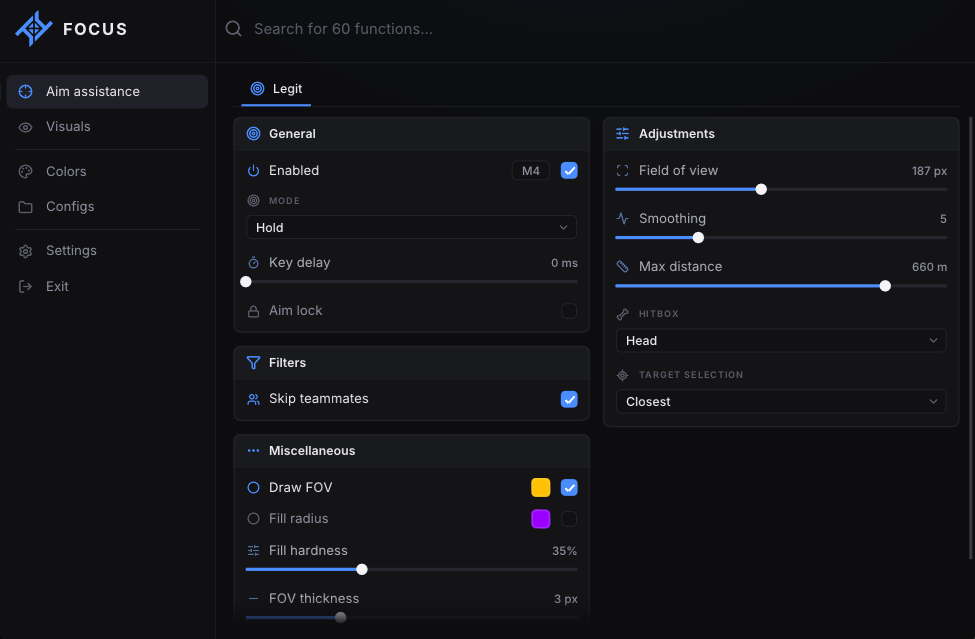Click the stopwatch icon beside Key delay
This screenshot has height=639, width=975.
point(253,262)
